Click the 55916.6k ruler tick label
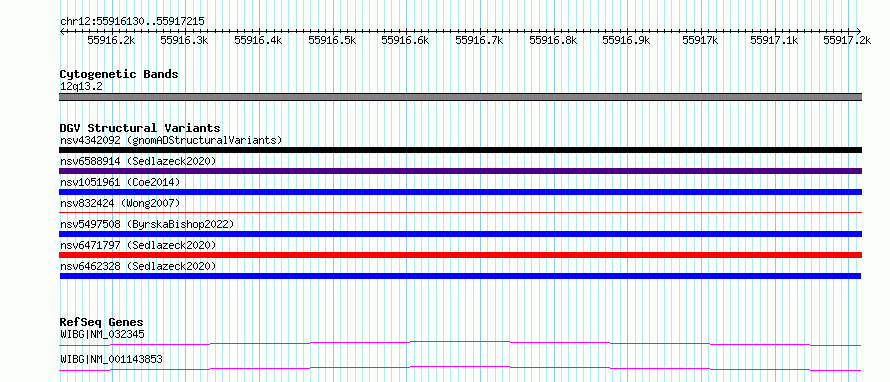The width and height of the screenshot is (890, 382). 405,40
